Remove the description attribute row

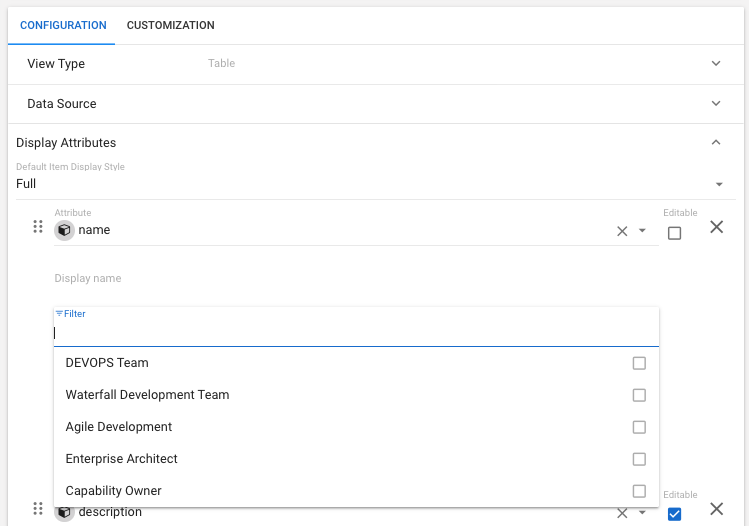tap(716, 509)
